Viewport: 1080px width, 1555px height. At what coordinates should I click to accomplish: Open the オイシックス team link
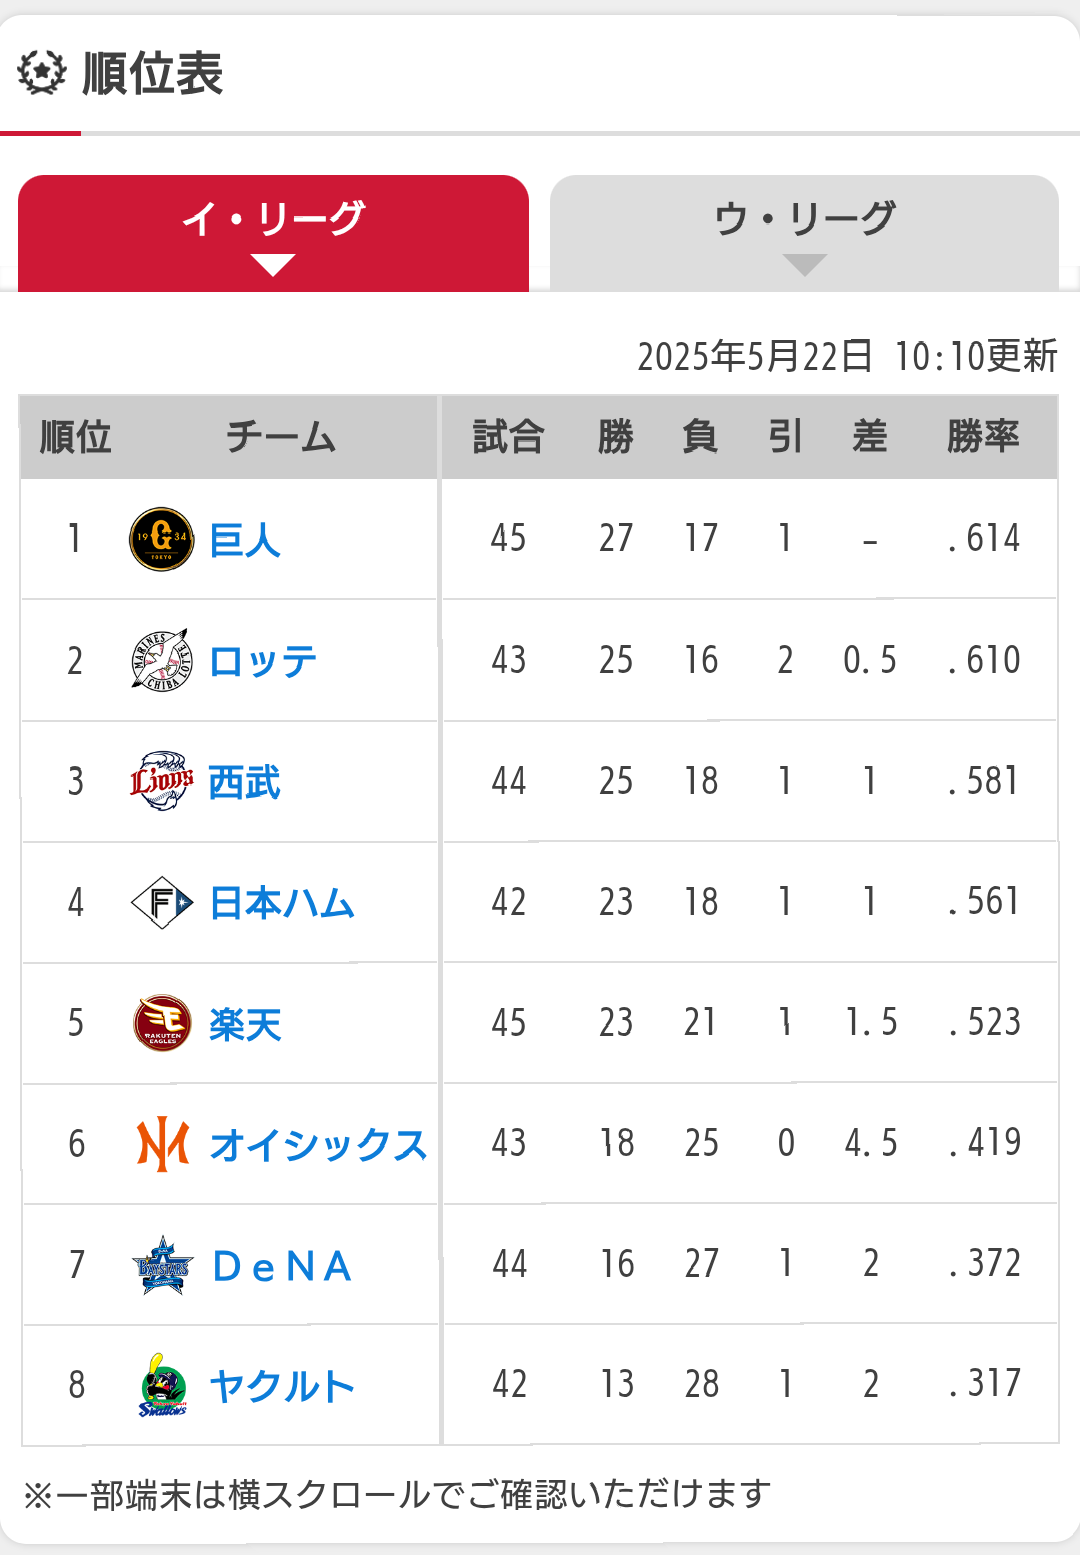tap(318, 1145)
